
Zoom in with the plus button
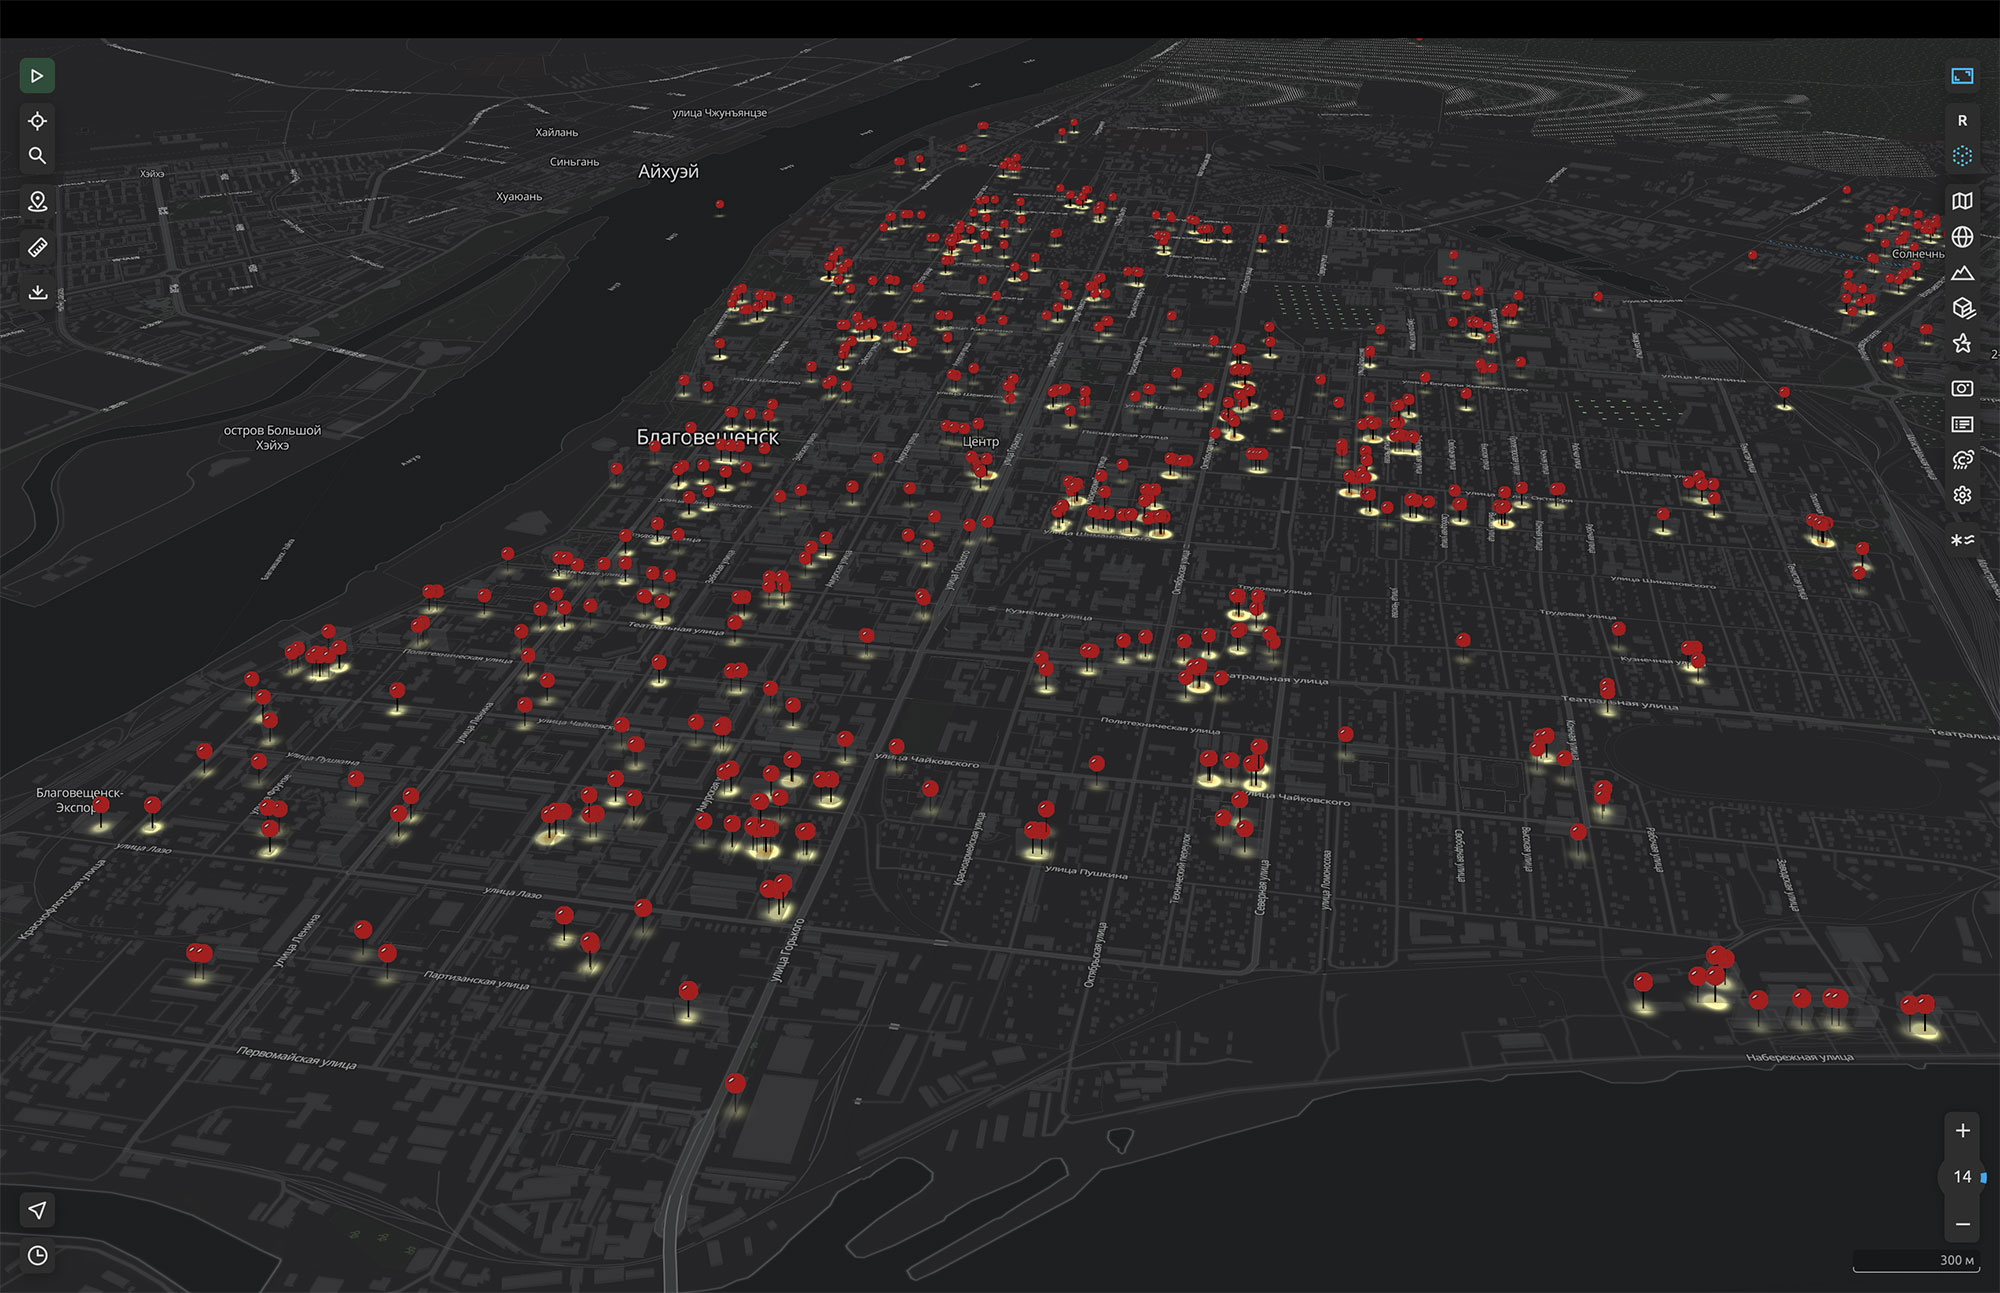[1962, 1131]
